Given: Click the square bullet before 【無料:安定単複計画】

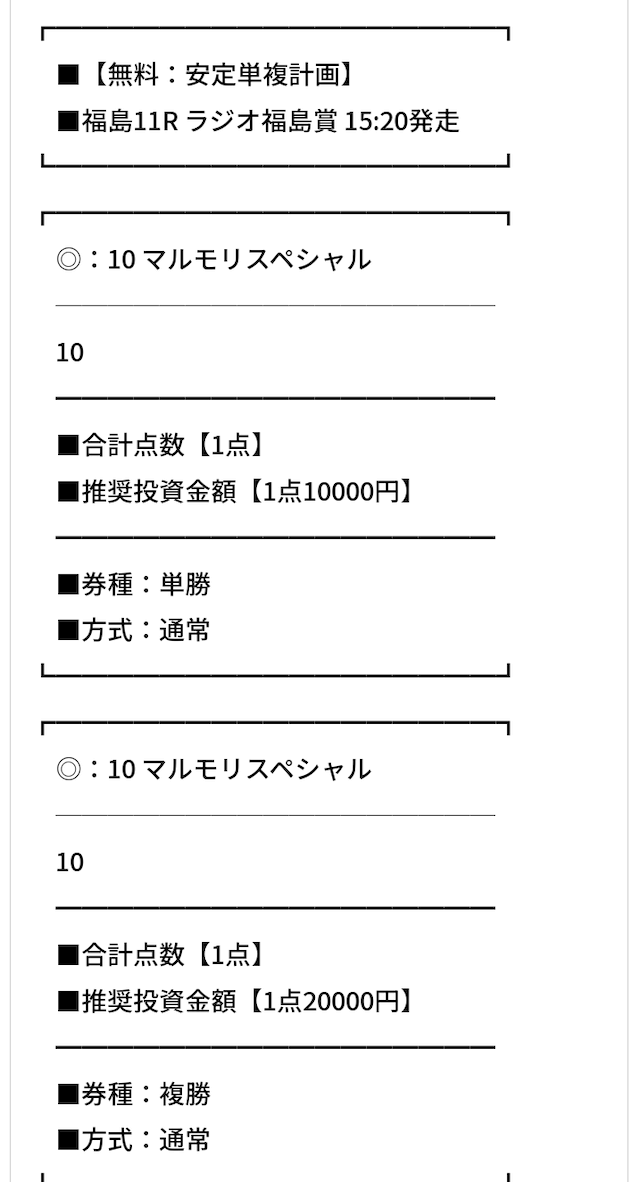Looking at the screenshot, I should point(68,75).
